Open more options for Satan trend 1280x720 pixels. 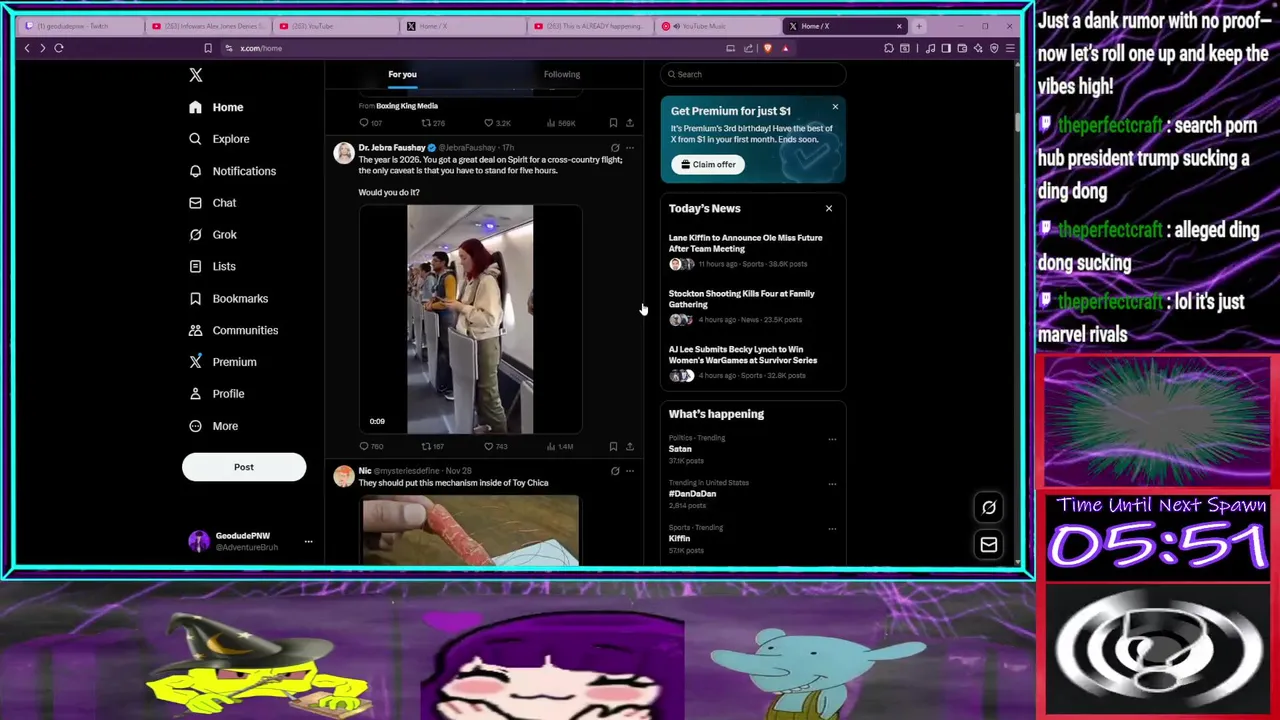[x=832, y=439]
